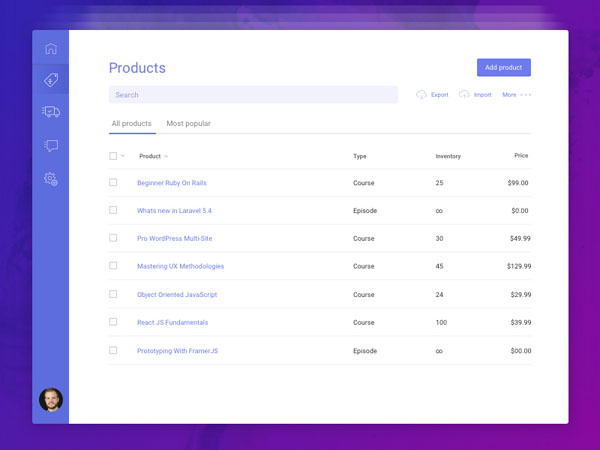Viewport: 600px width, 450px height.
Task: Open the Shipping truck icon in sidebar
Action: coord(51,112)
